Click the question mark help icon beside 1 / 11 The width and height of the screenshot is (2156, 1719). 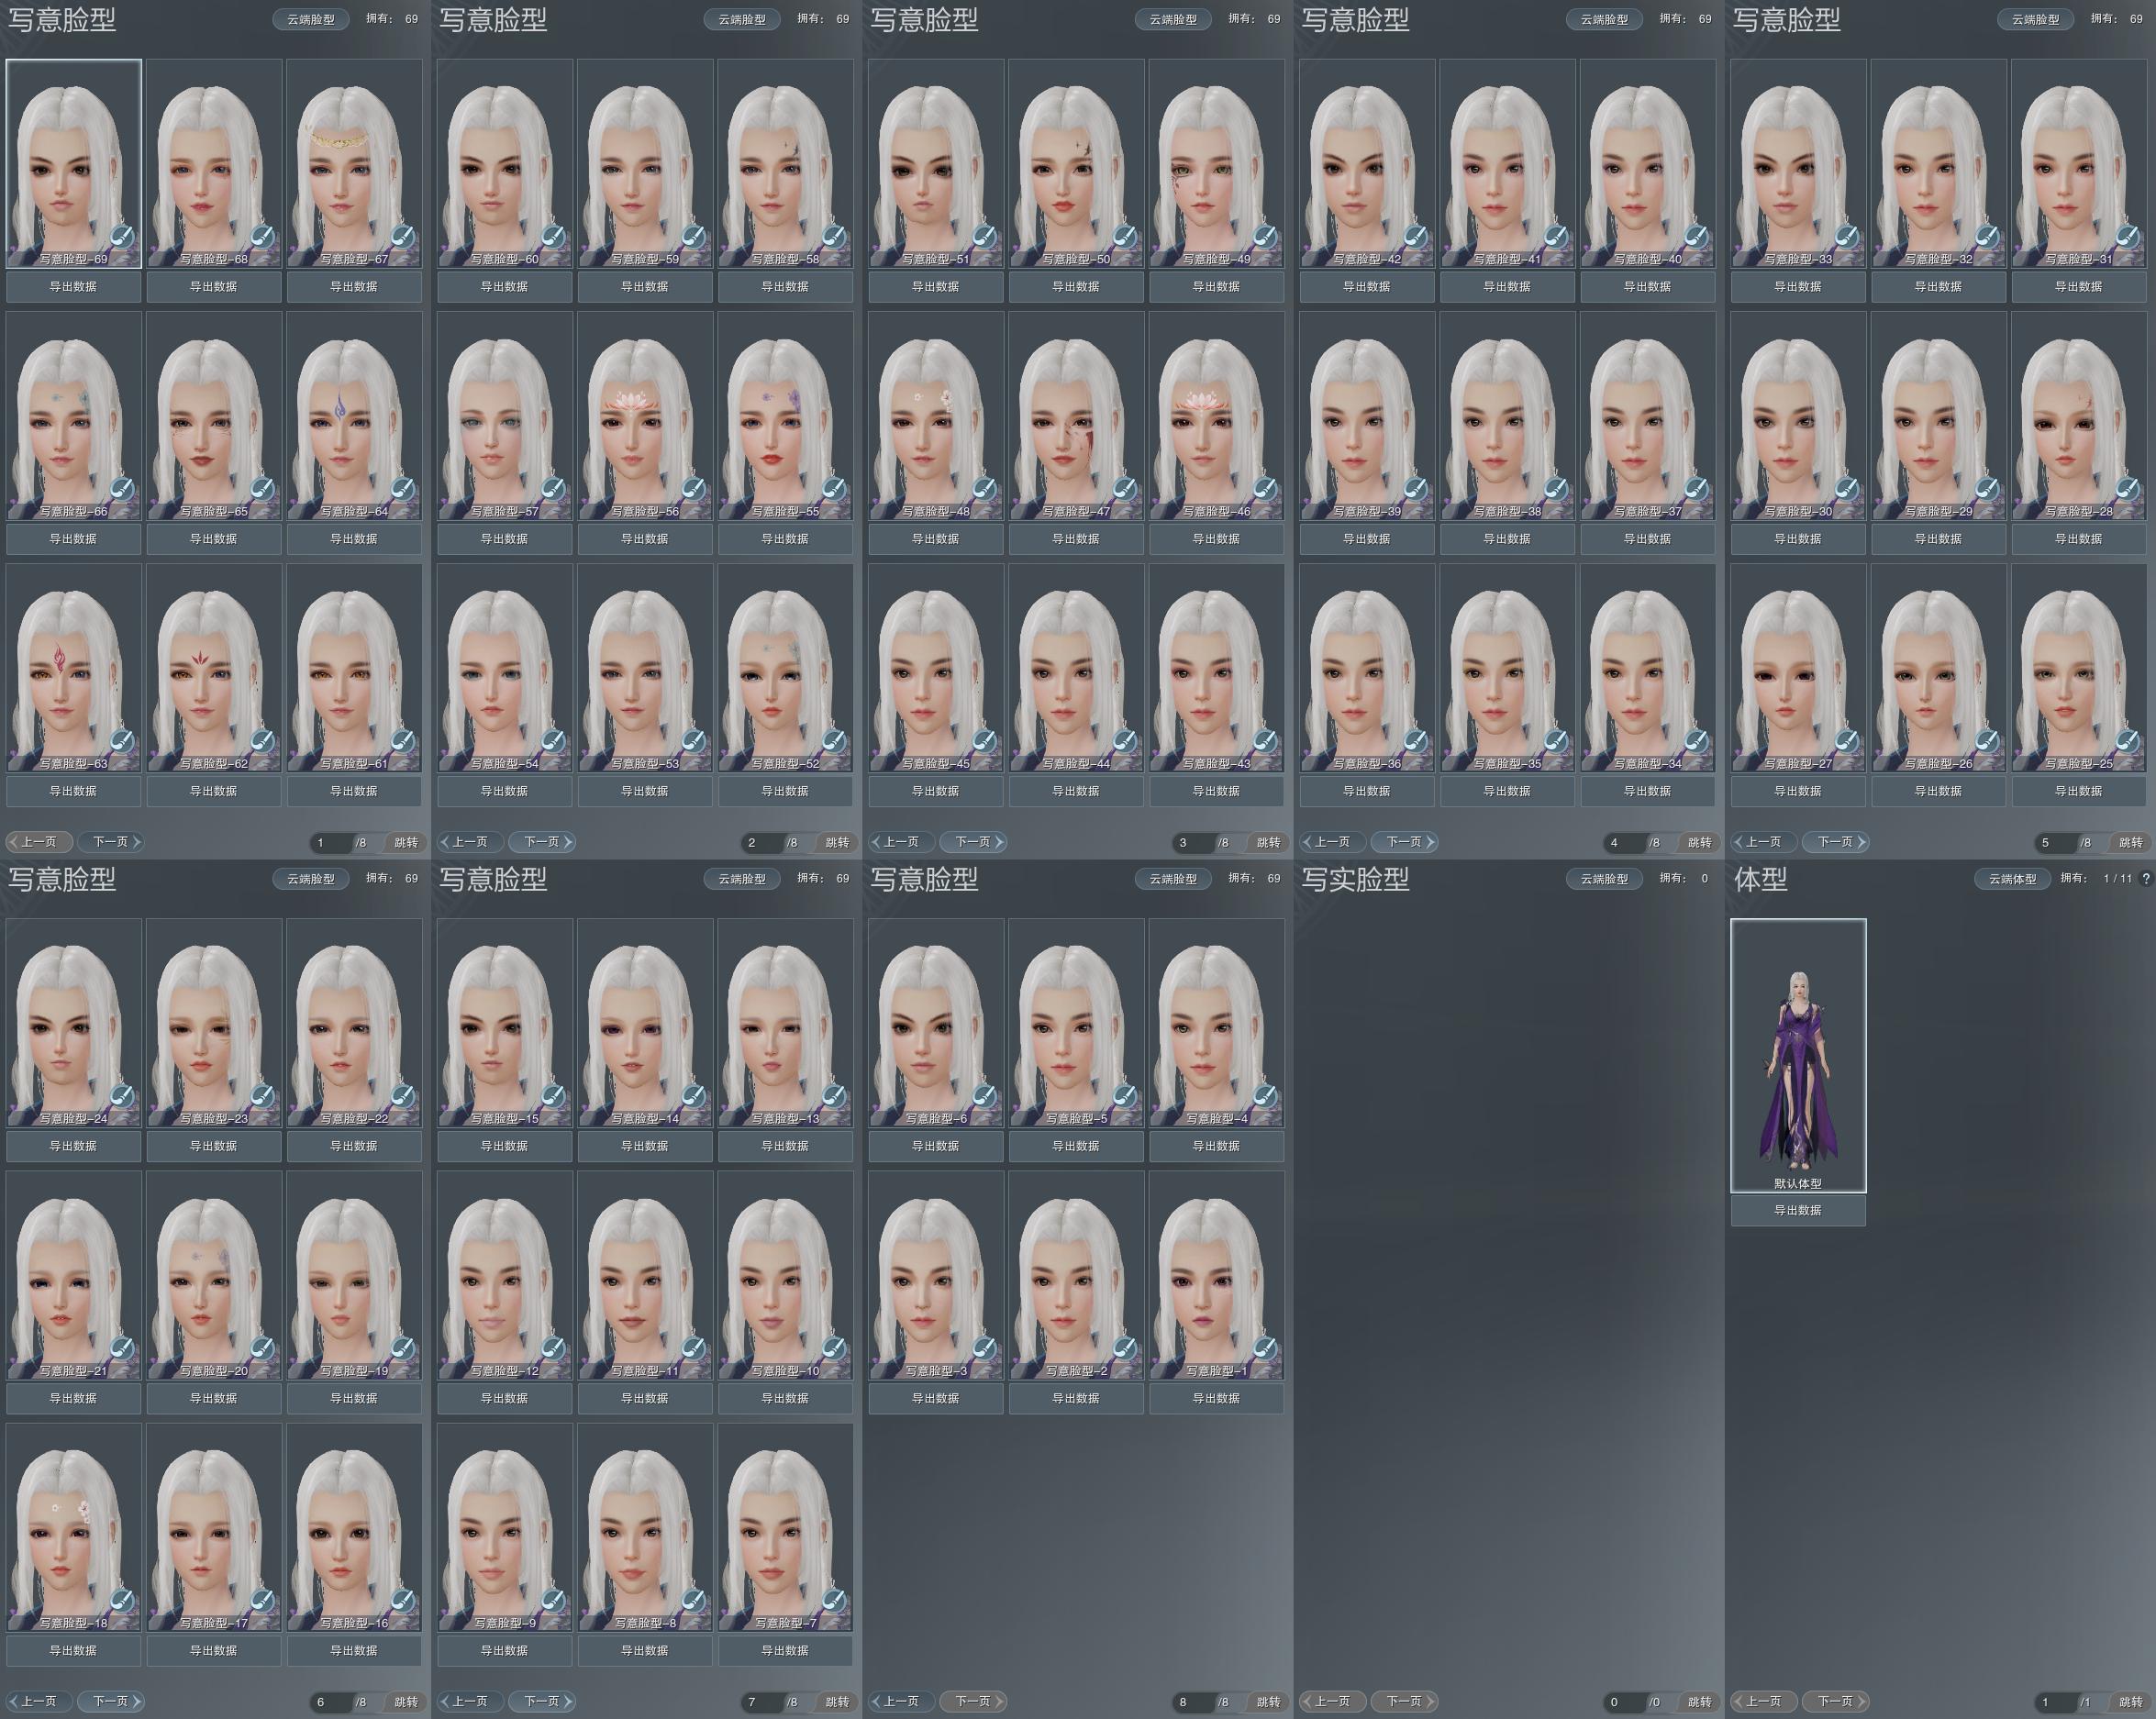(x=2145, y=879)
